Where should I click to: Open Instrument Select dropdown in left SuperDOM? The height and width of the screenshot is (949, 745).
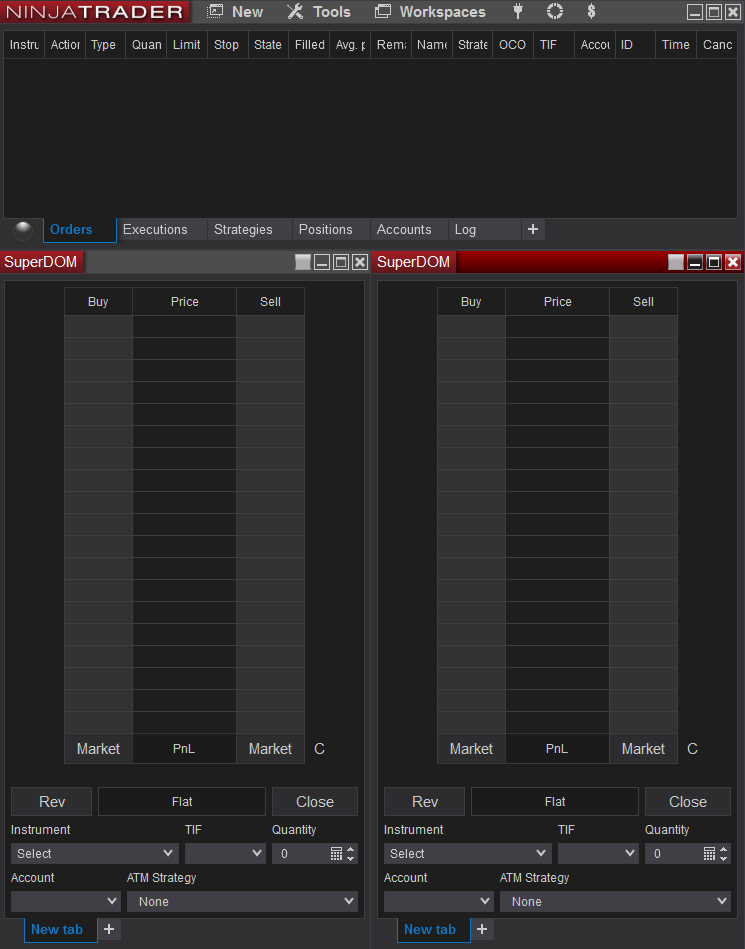pos(94,853)
